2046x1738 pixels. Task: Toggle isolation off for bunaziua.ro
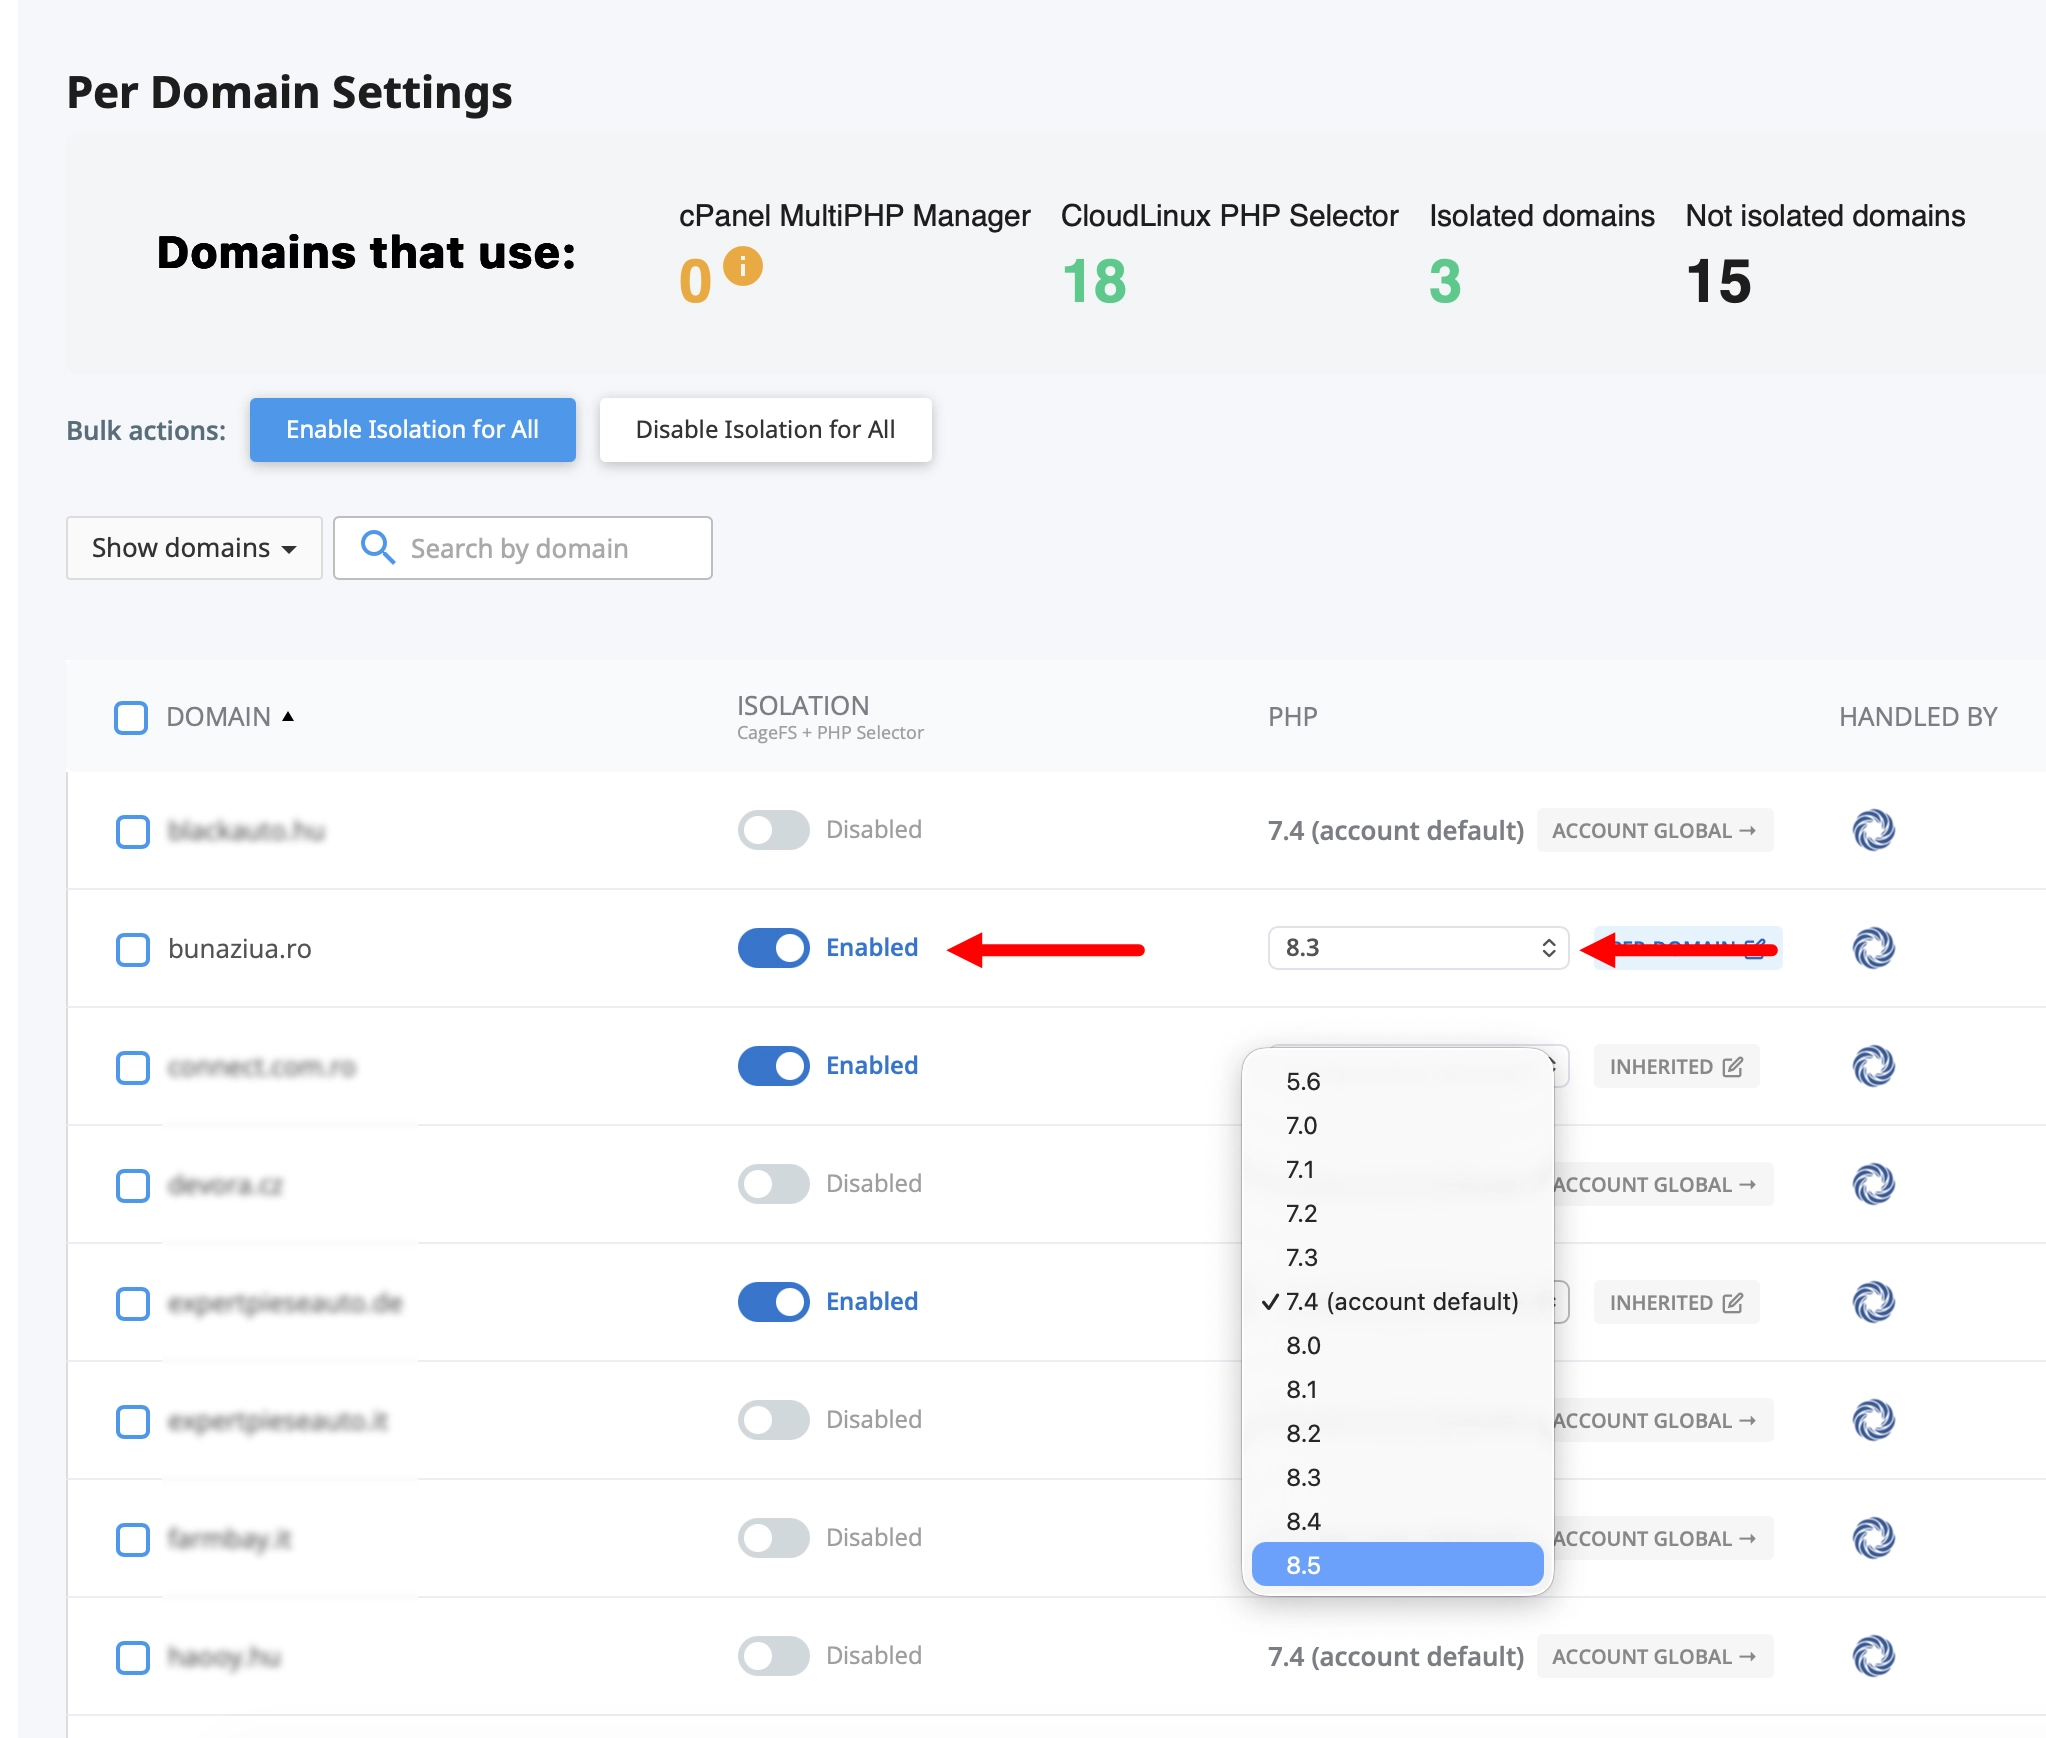coord(773,948)
